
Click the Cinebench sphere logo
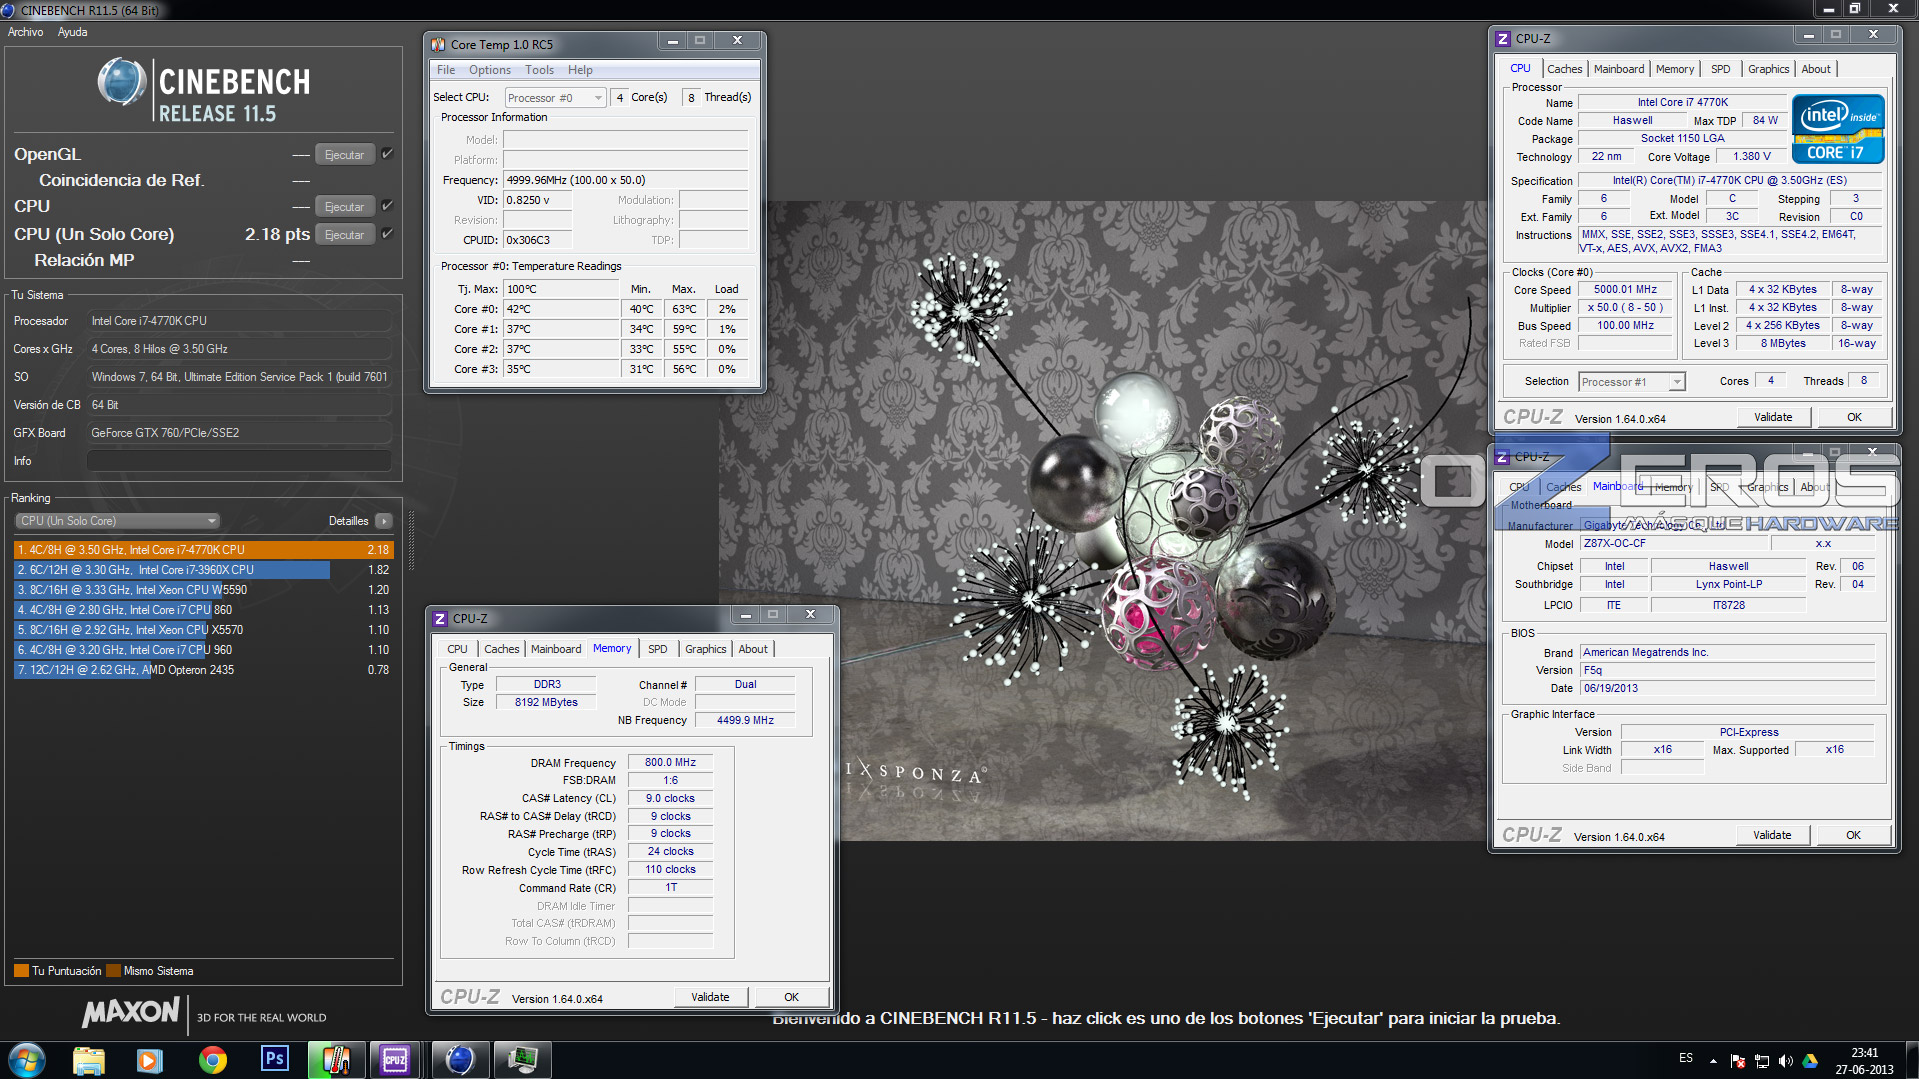[122, 82]
